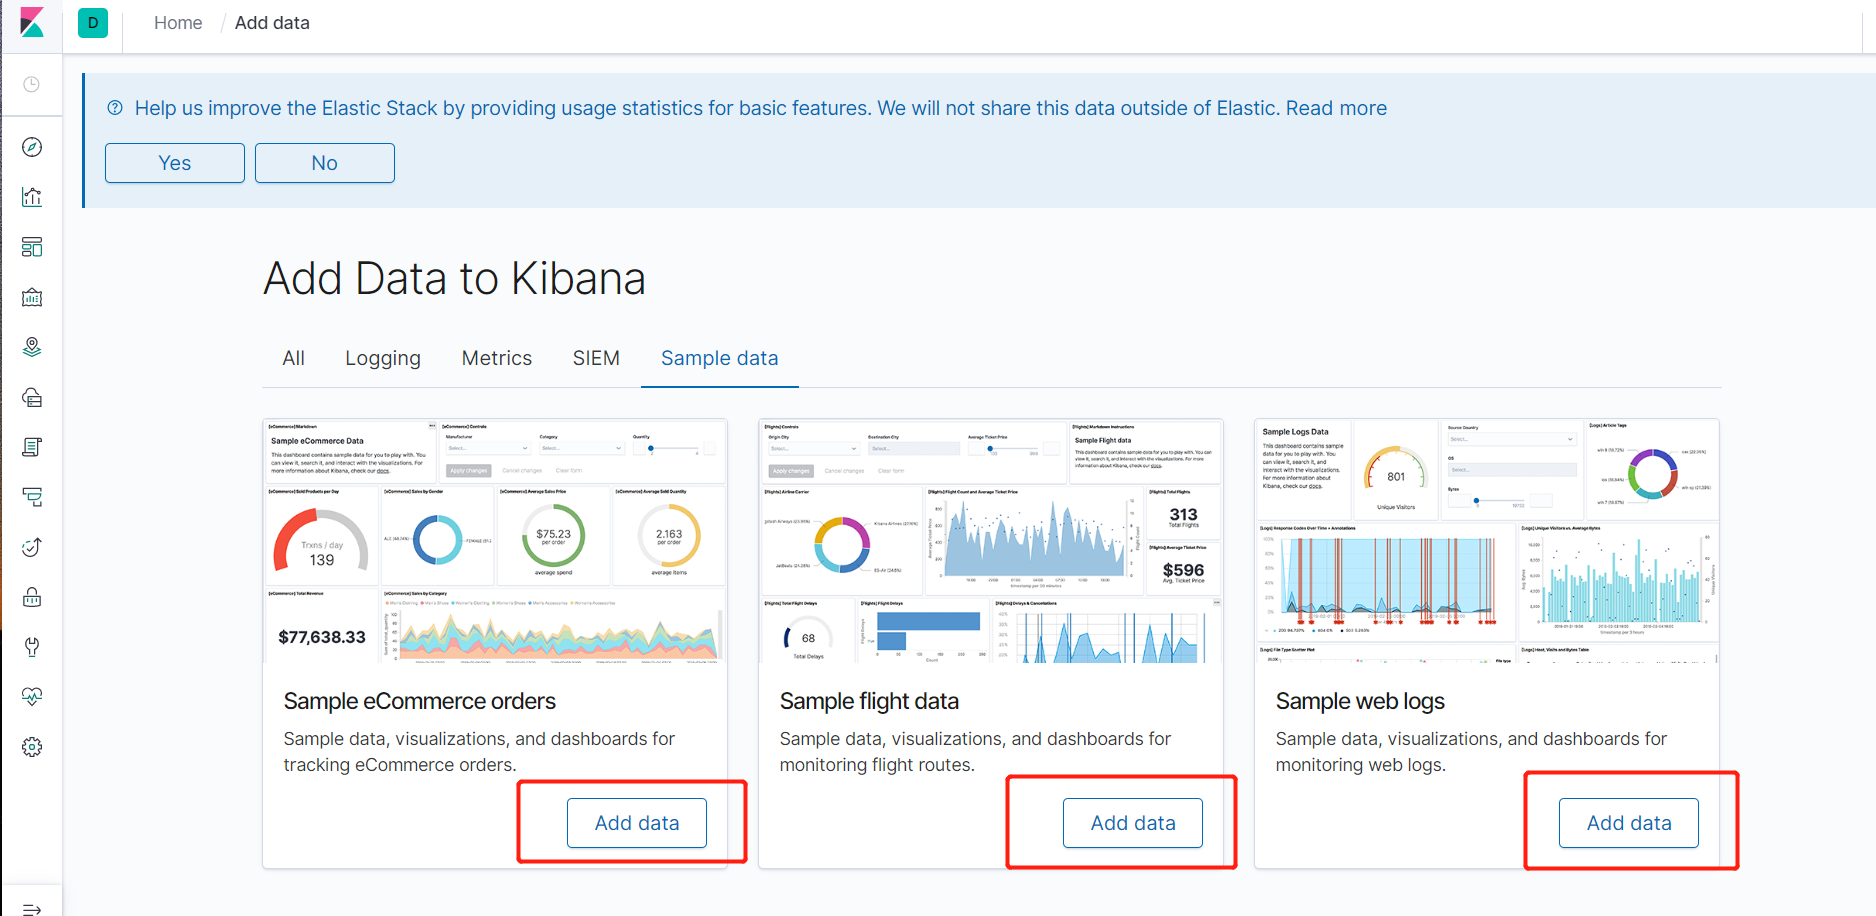Screen dimensions: 1876x916
Task: Open Dashboard icon in sidebar
Action: 32,247
